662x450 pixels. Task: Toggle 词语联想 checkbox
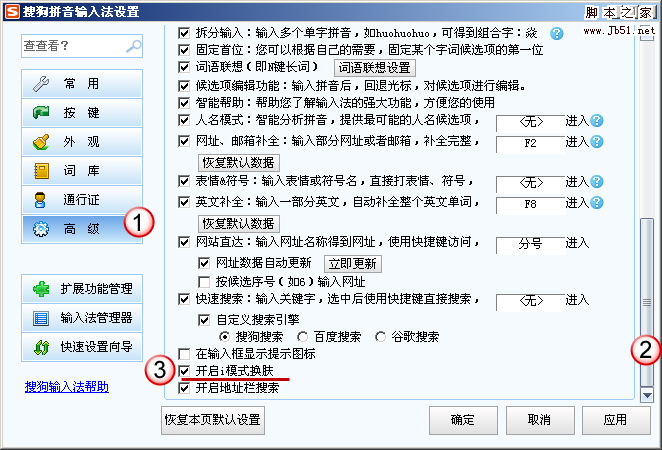click(184, 67)
